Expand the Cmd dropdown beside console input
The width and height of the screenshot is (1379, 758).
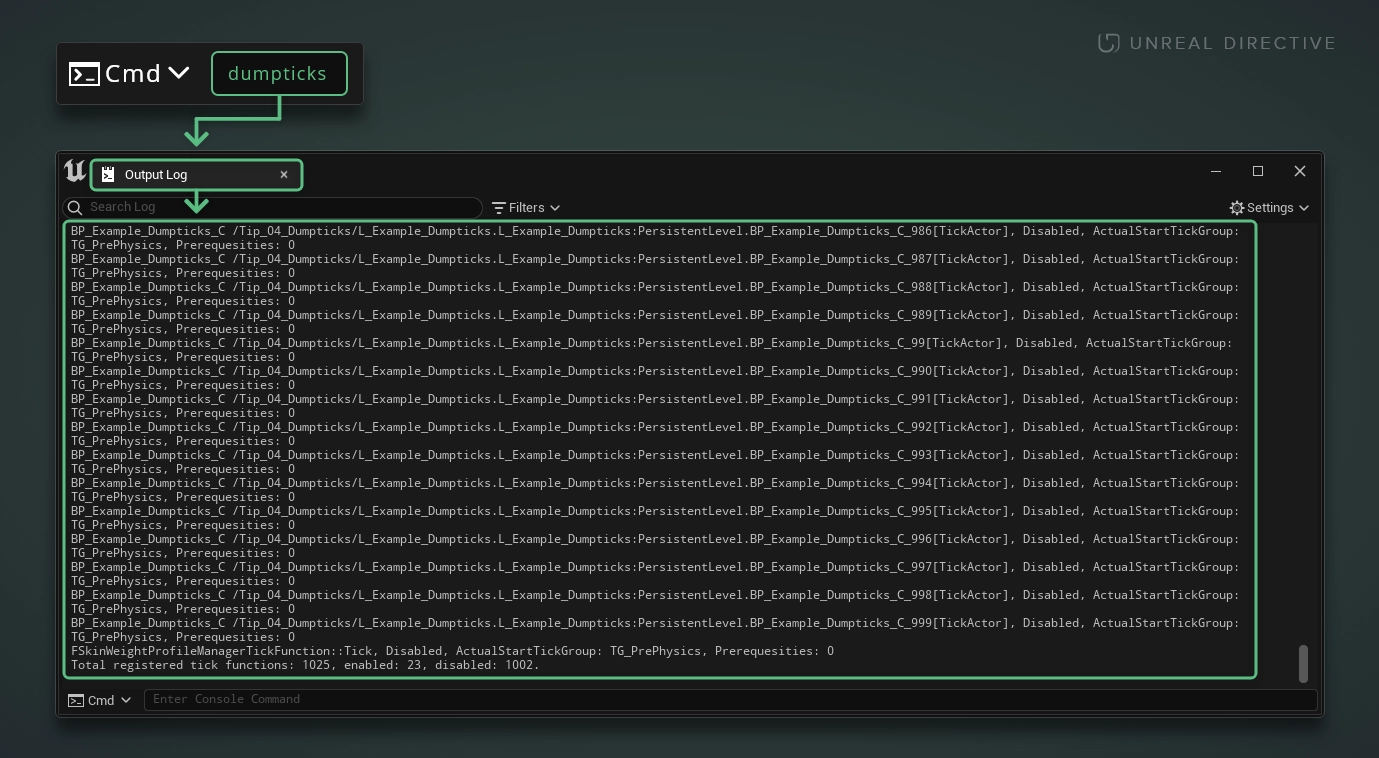tap(126, 701)
